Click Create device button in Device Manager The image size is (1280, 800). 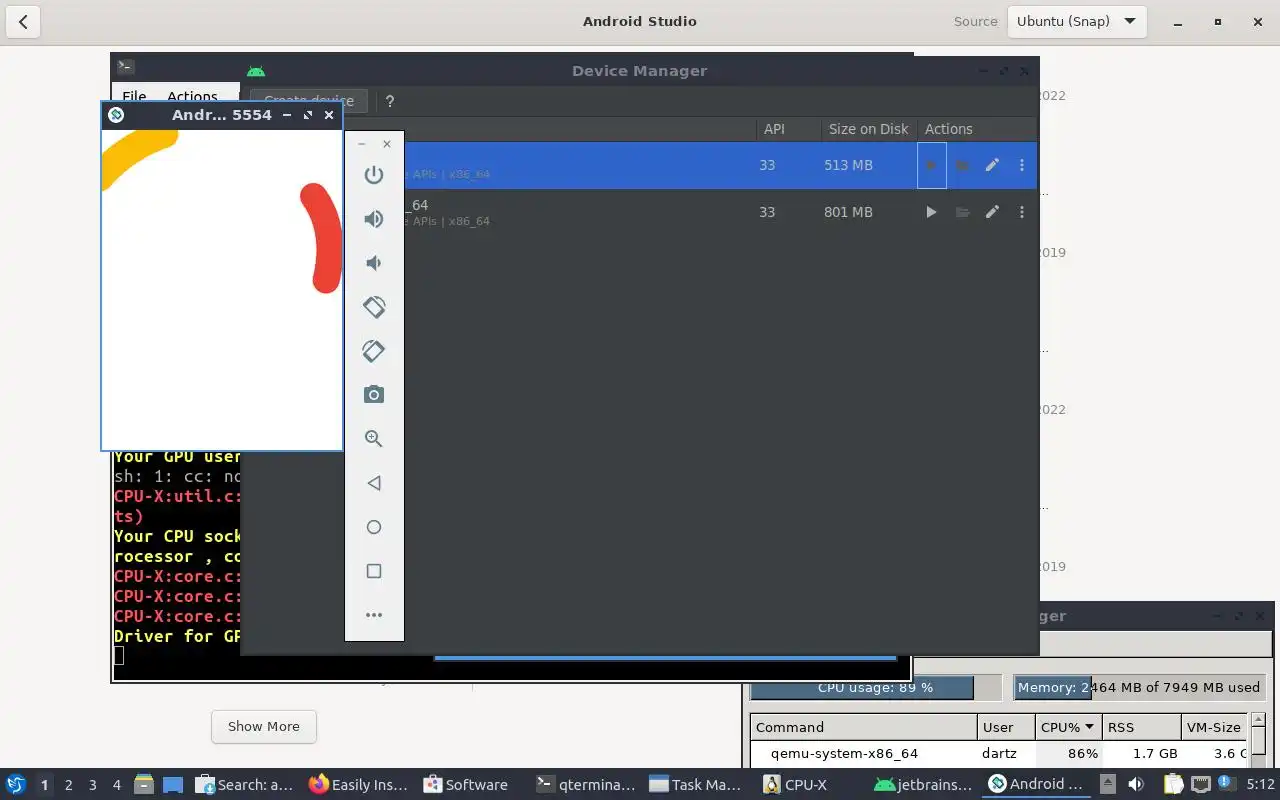click(309, 101)
